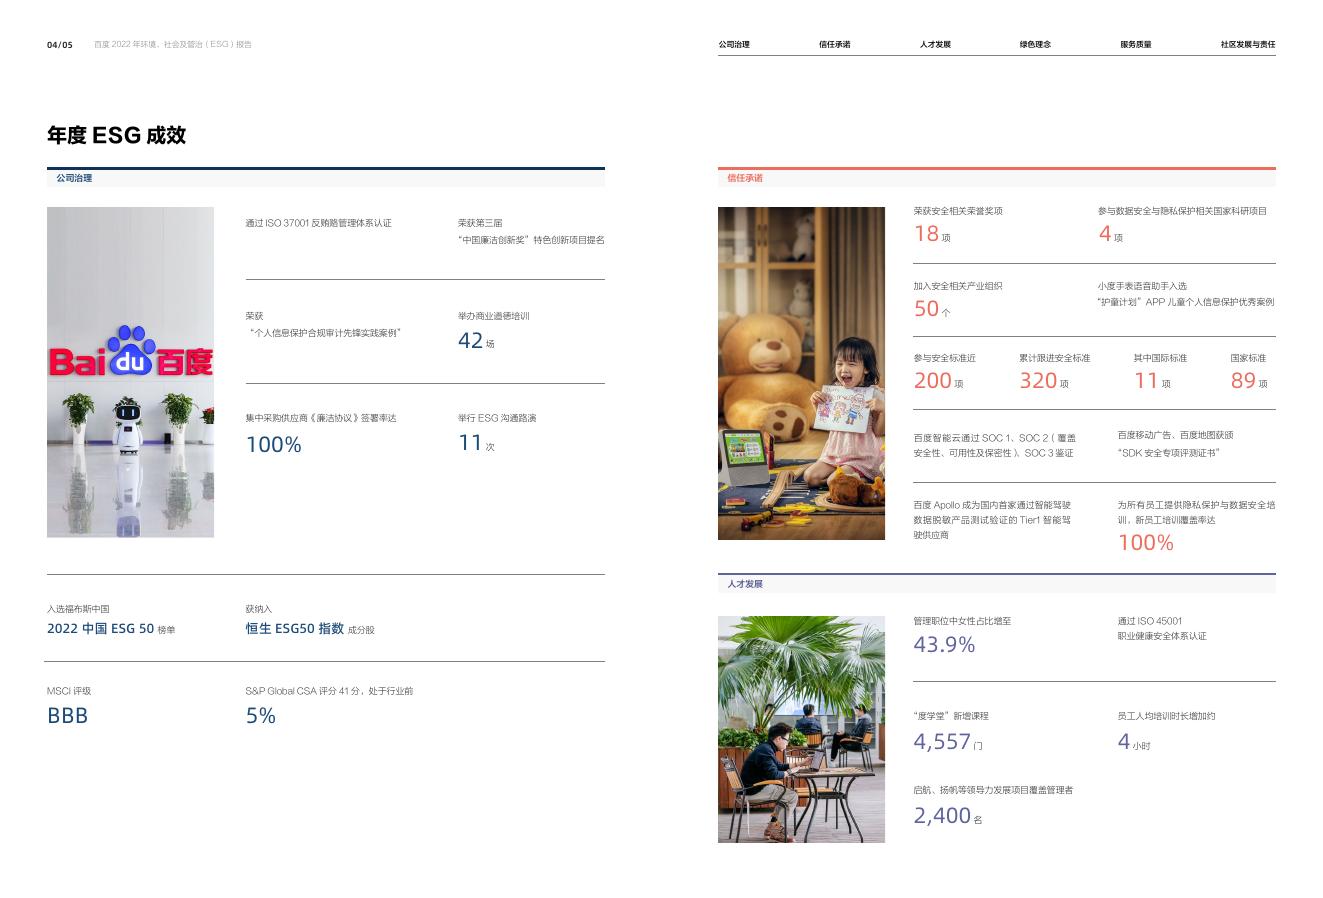Screen dimensions: 1323x898
Task: Click the label 举行 ESG 沟通路演
Action: click(497, 418)
